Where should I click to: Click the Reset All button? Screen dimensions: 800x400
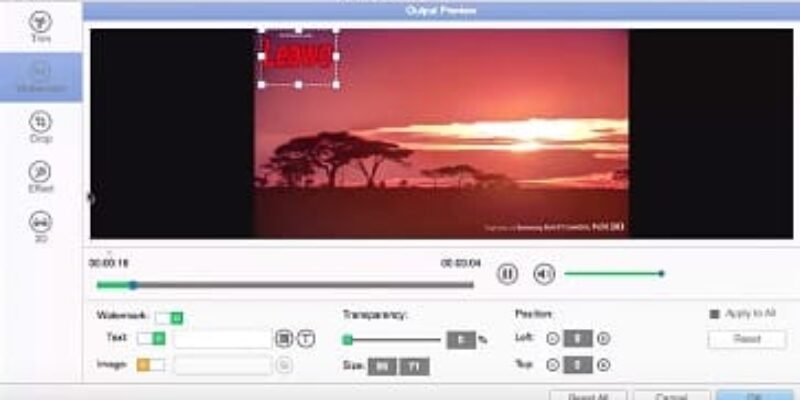[588, 396]
